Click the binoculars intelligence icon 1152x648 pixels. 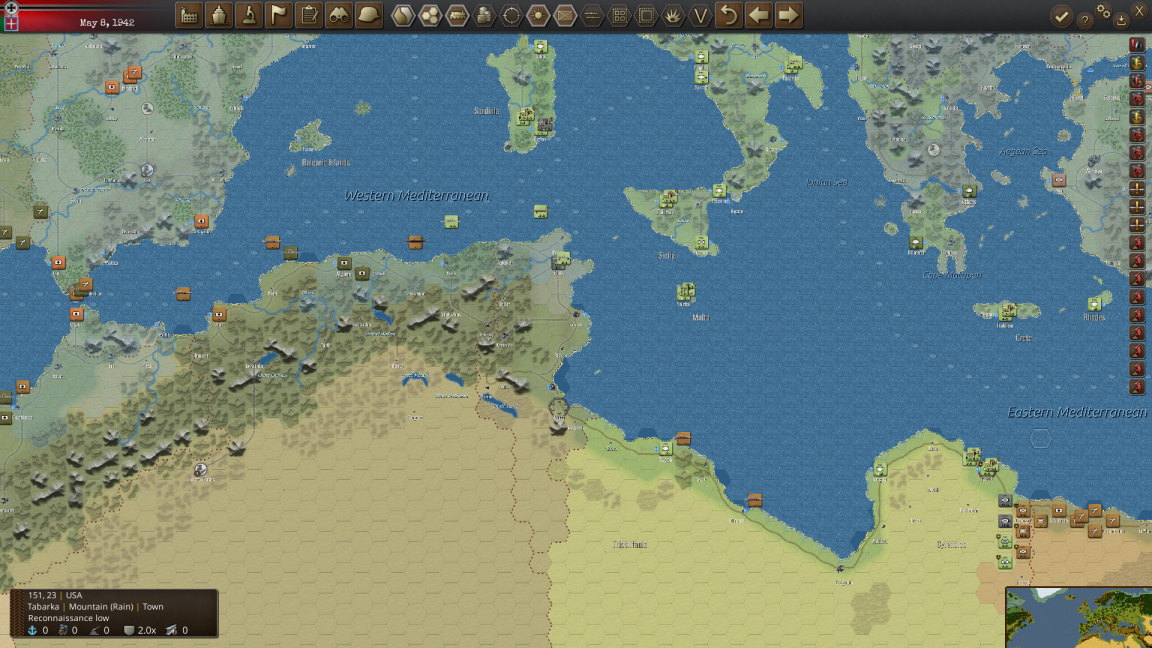tap(339, 15)
